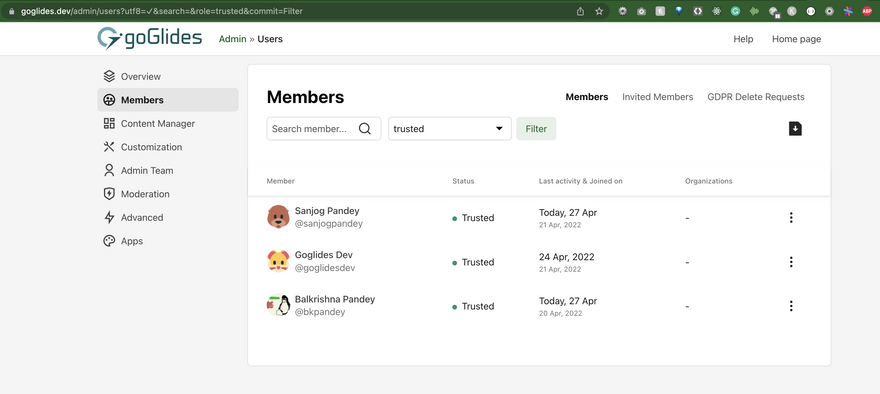
Task: Click Trusted status of Goglides Dev
Action: point(473,262)
